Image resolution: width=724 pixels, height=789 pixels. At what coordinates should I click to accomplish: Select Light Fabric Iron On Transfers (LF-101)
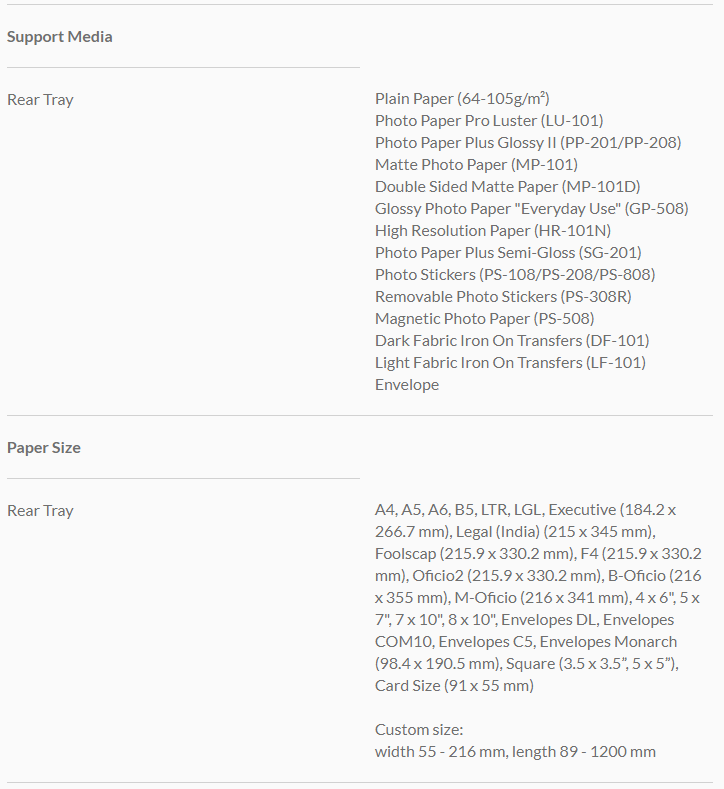tap(510, 363)
